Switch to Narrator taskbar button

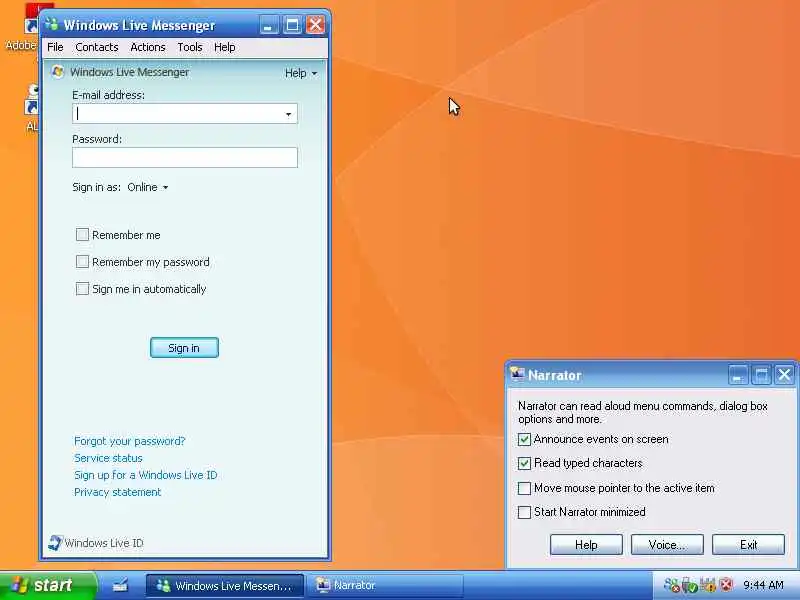(384, 586)
